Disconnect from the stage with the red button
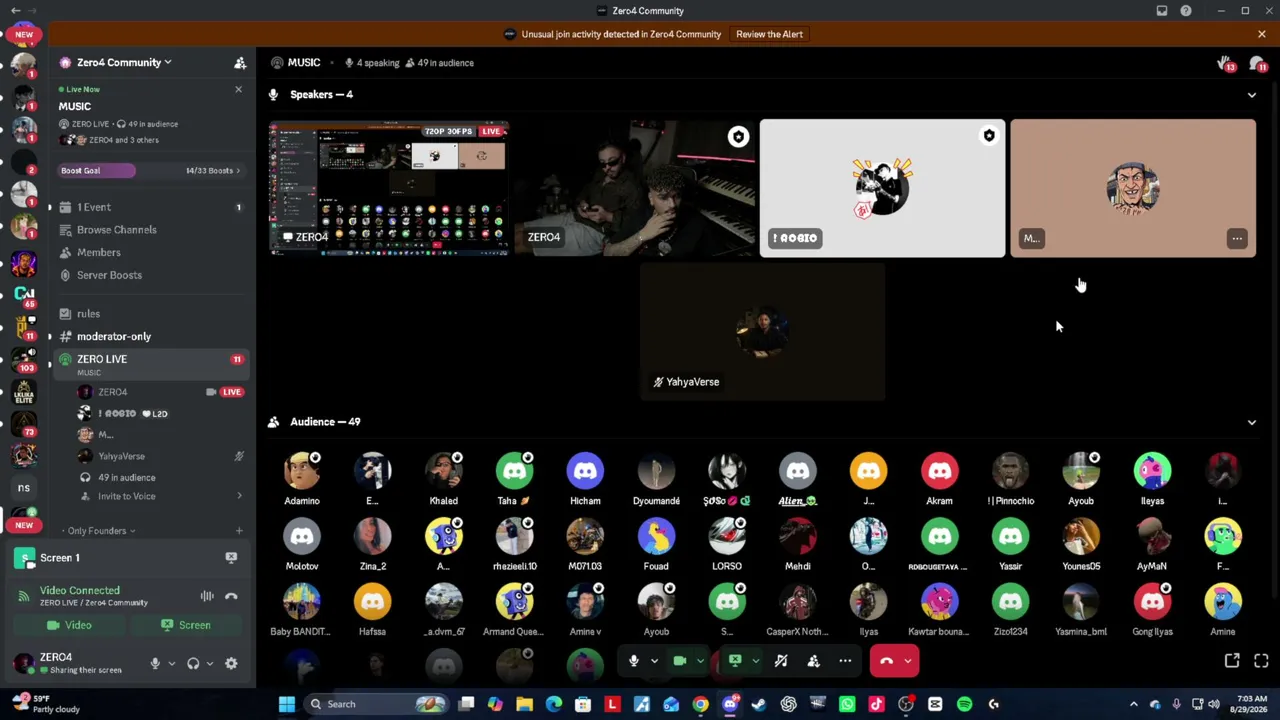This screenshot has width=1280, height=720. point(886,661)
